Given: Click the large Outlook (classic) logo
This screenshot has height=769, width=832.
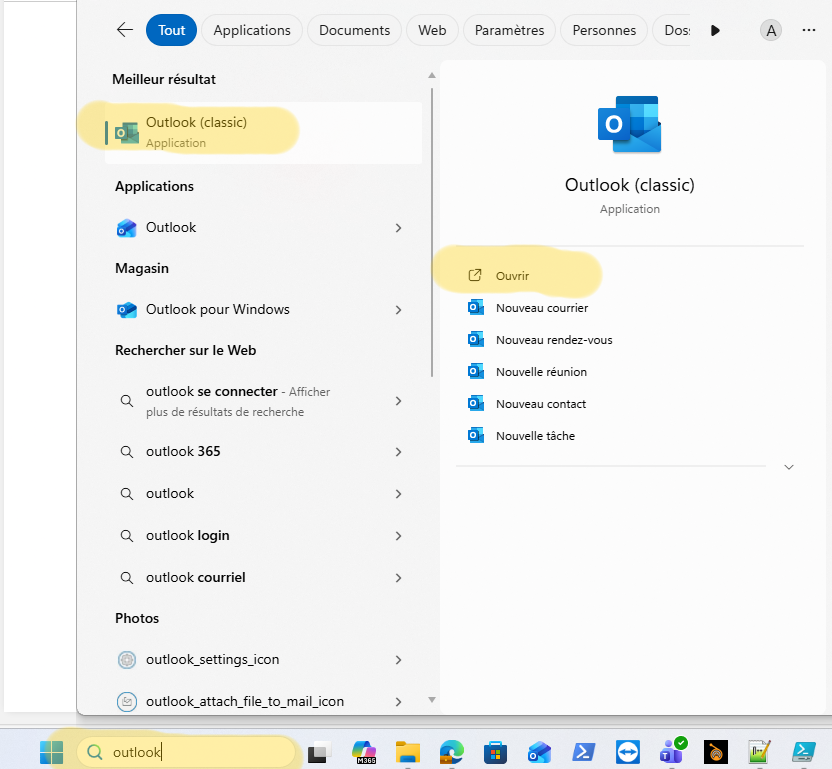Looking at the screenshot, I should (630, 124).
